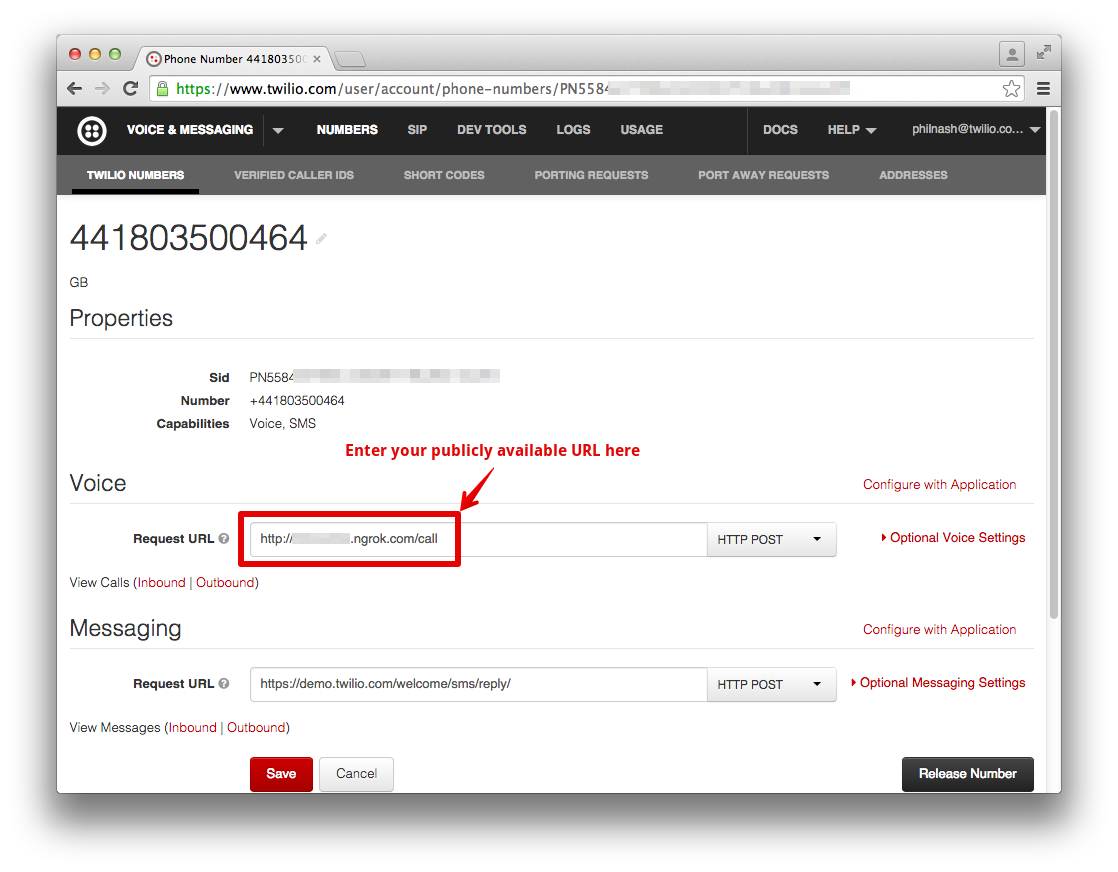Expand Optional Messaging Settings
Viewport: 1118px width, 872px height.
coord(938,682)
